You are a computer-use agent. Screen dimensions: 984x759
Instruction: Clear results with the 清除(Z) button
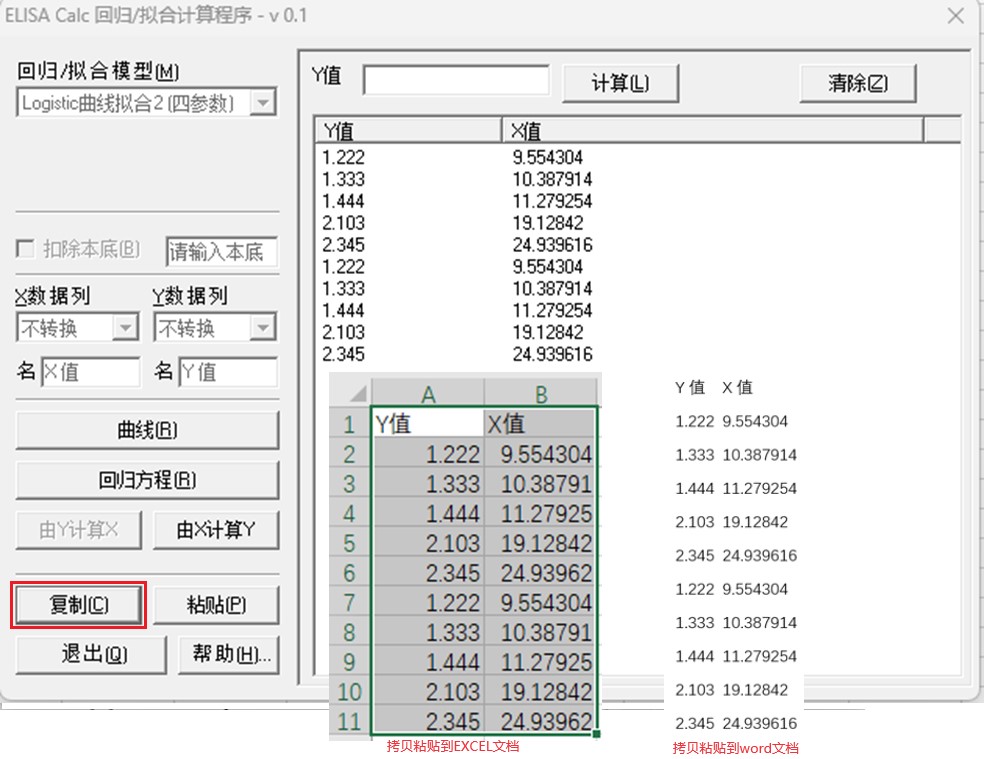tap(857, 83)
